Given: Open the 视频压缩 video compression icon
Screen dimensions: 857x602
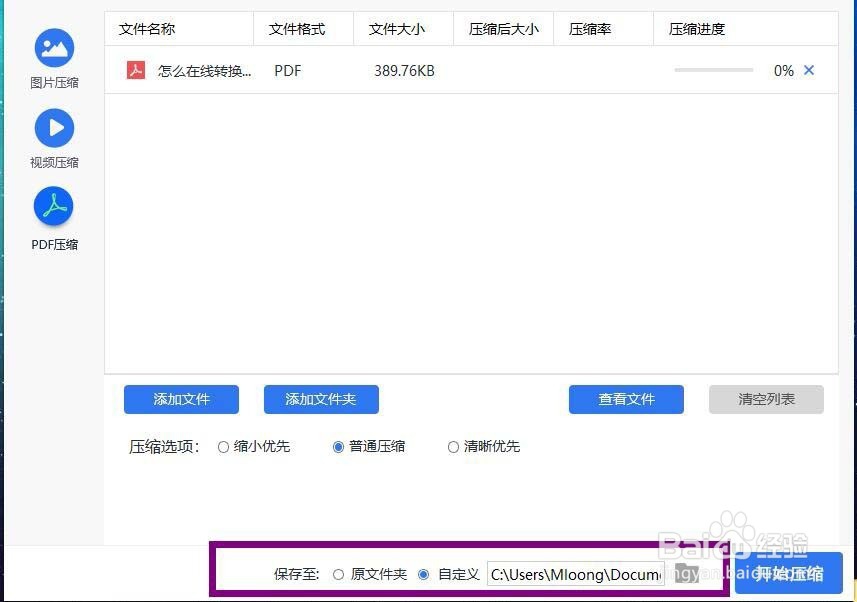Looking at the screenshot, I should pos(54,128).
